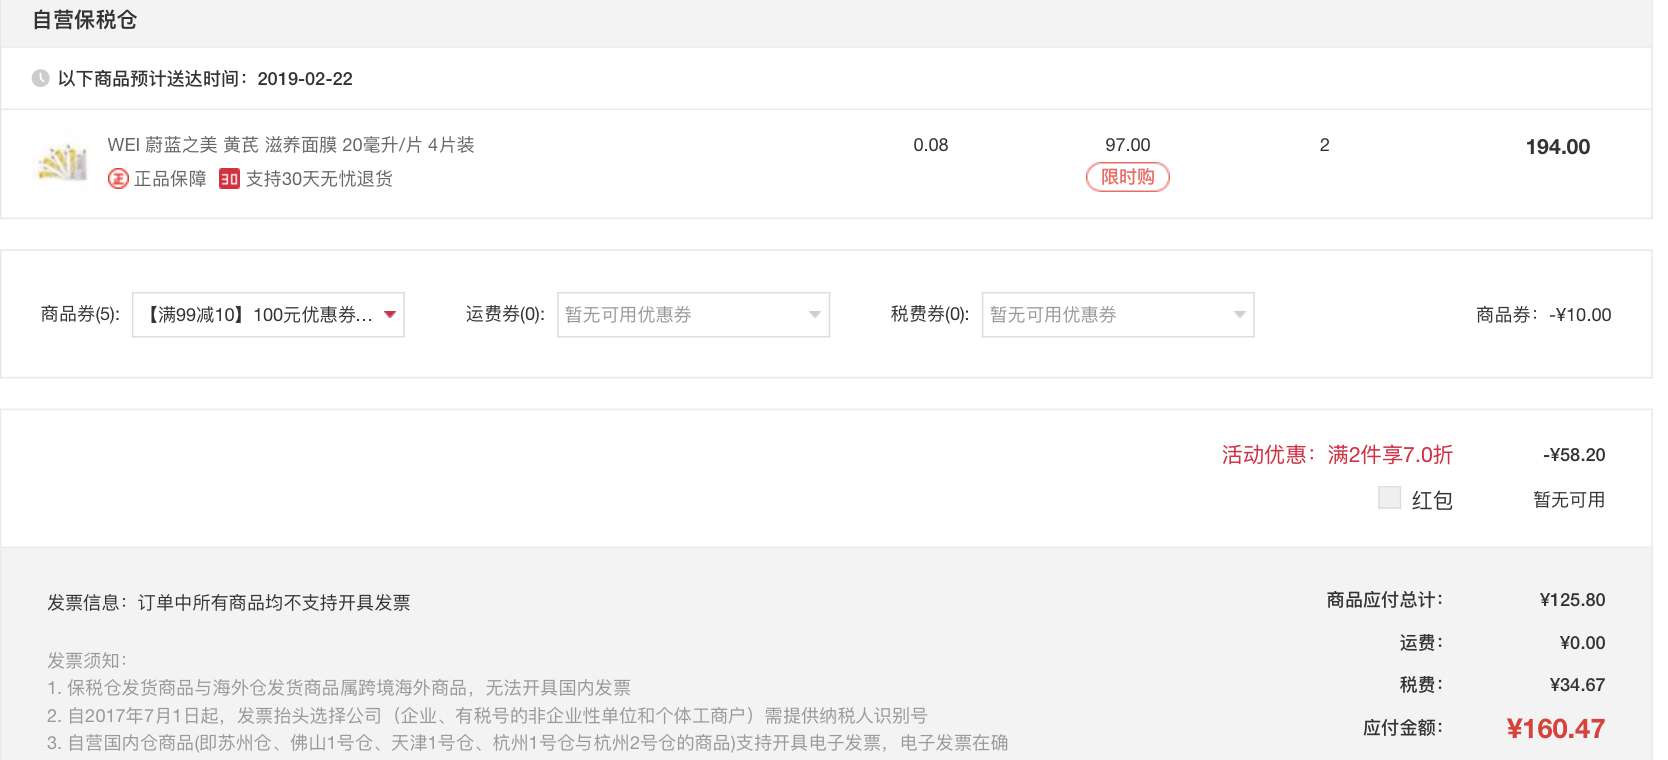The image size is (1668, 760).
Task: Click the 发票信息 invoice notice line
Action: [x=229, y=602]
